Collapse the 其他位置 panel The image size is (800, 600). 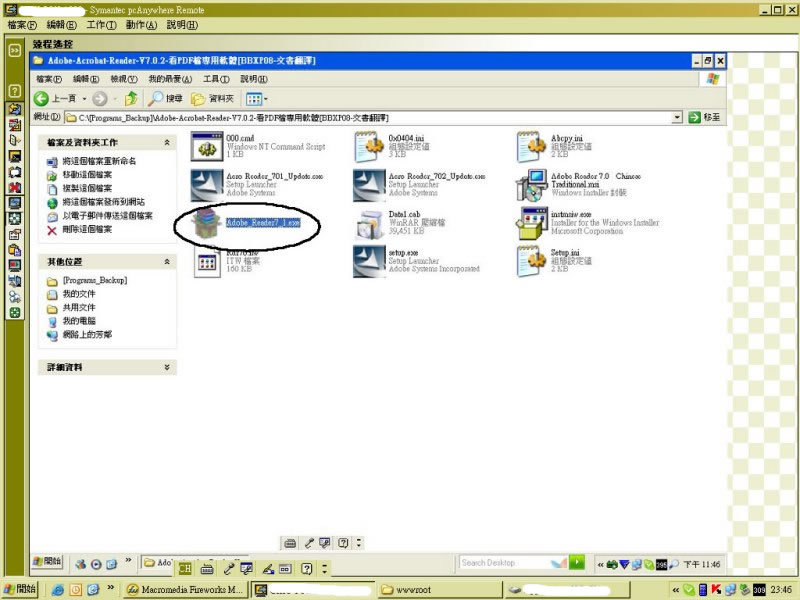(166, 262)
